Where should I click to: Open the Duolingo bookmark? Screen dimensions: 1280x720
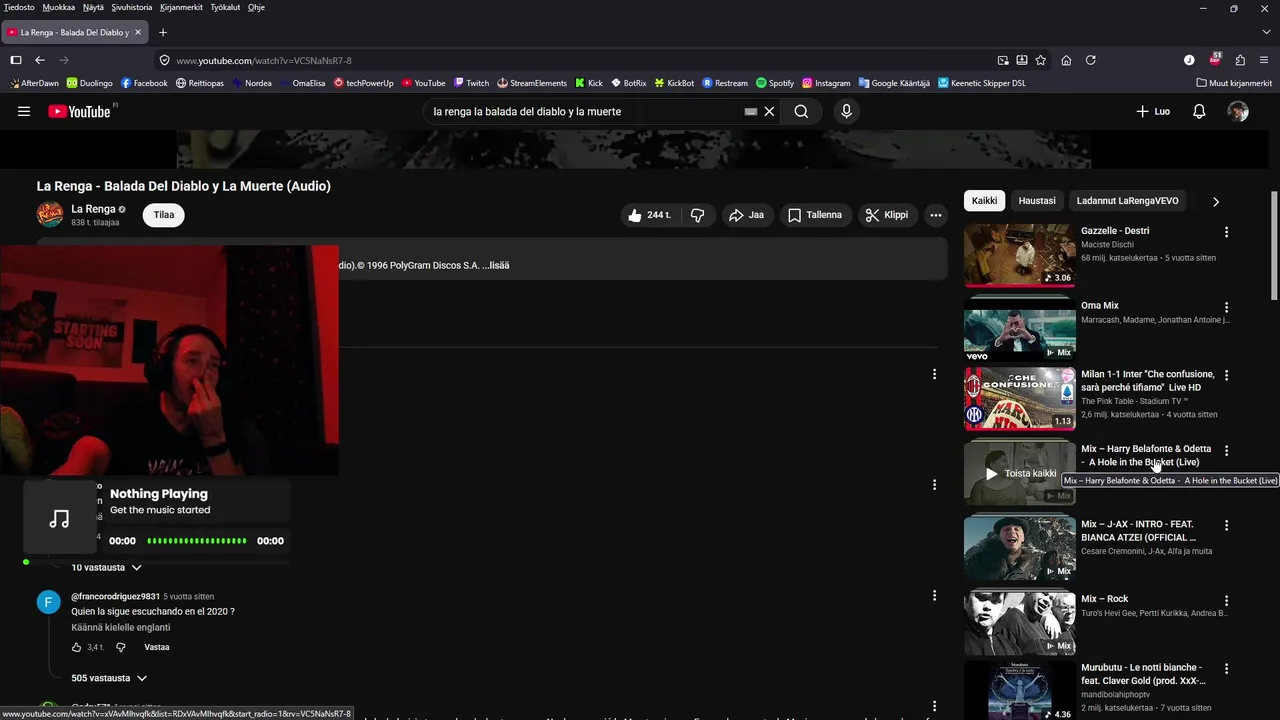[89, 83]
